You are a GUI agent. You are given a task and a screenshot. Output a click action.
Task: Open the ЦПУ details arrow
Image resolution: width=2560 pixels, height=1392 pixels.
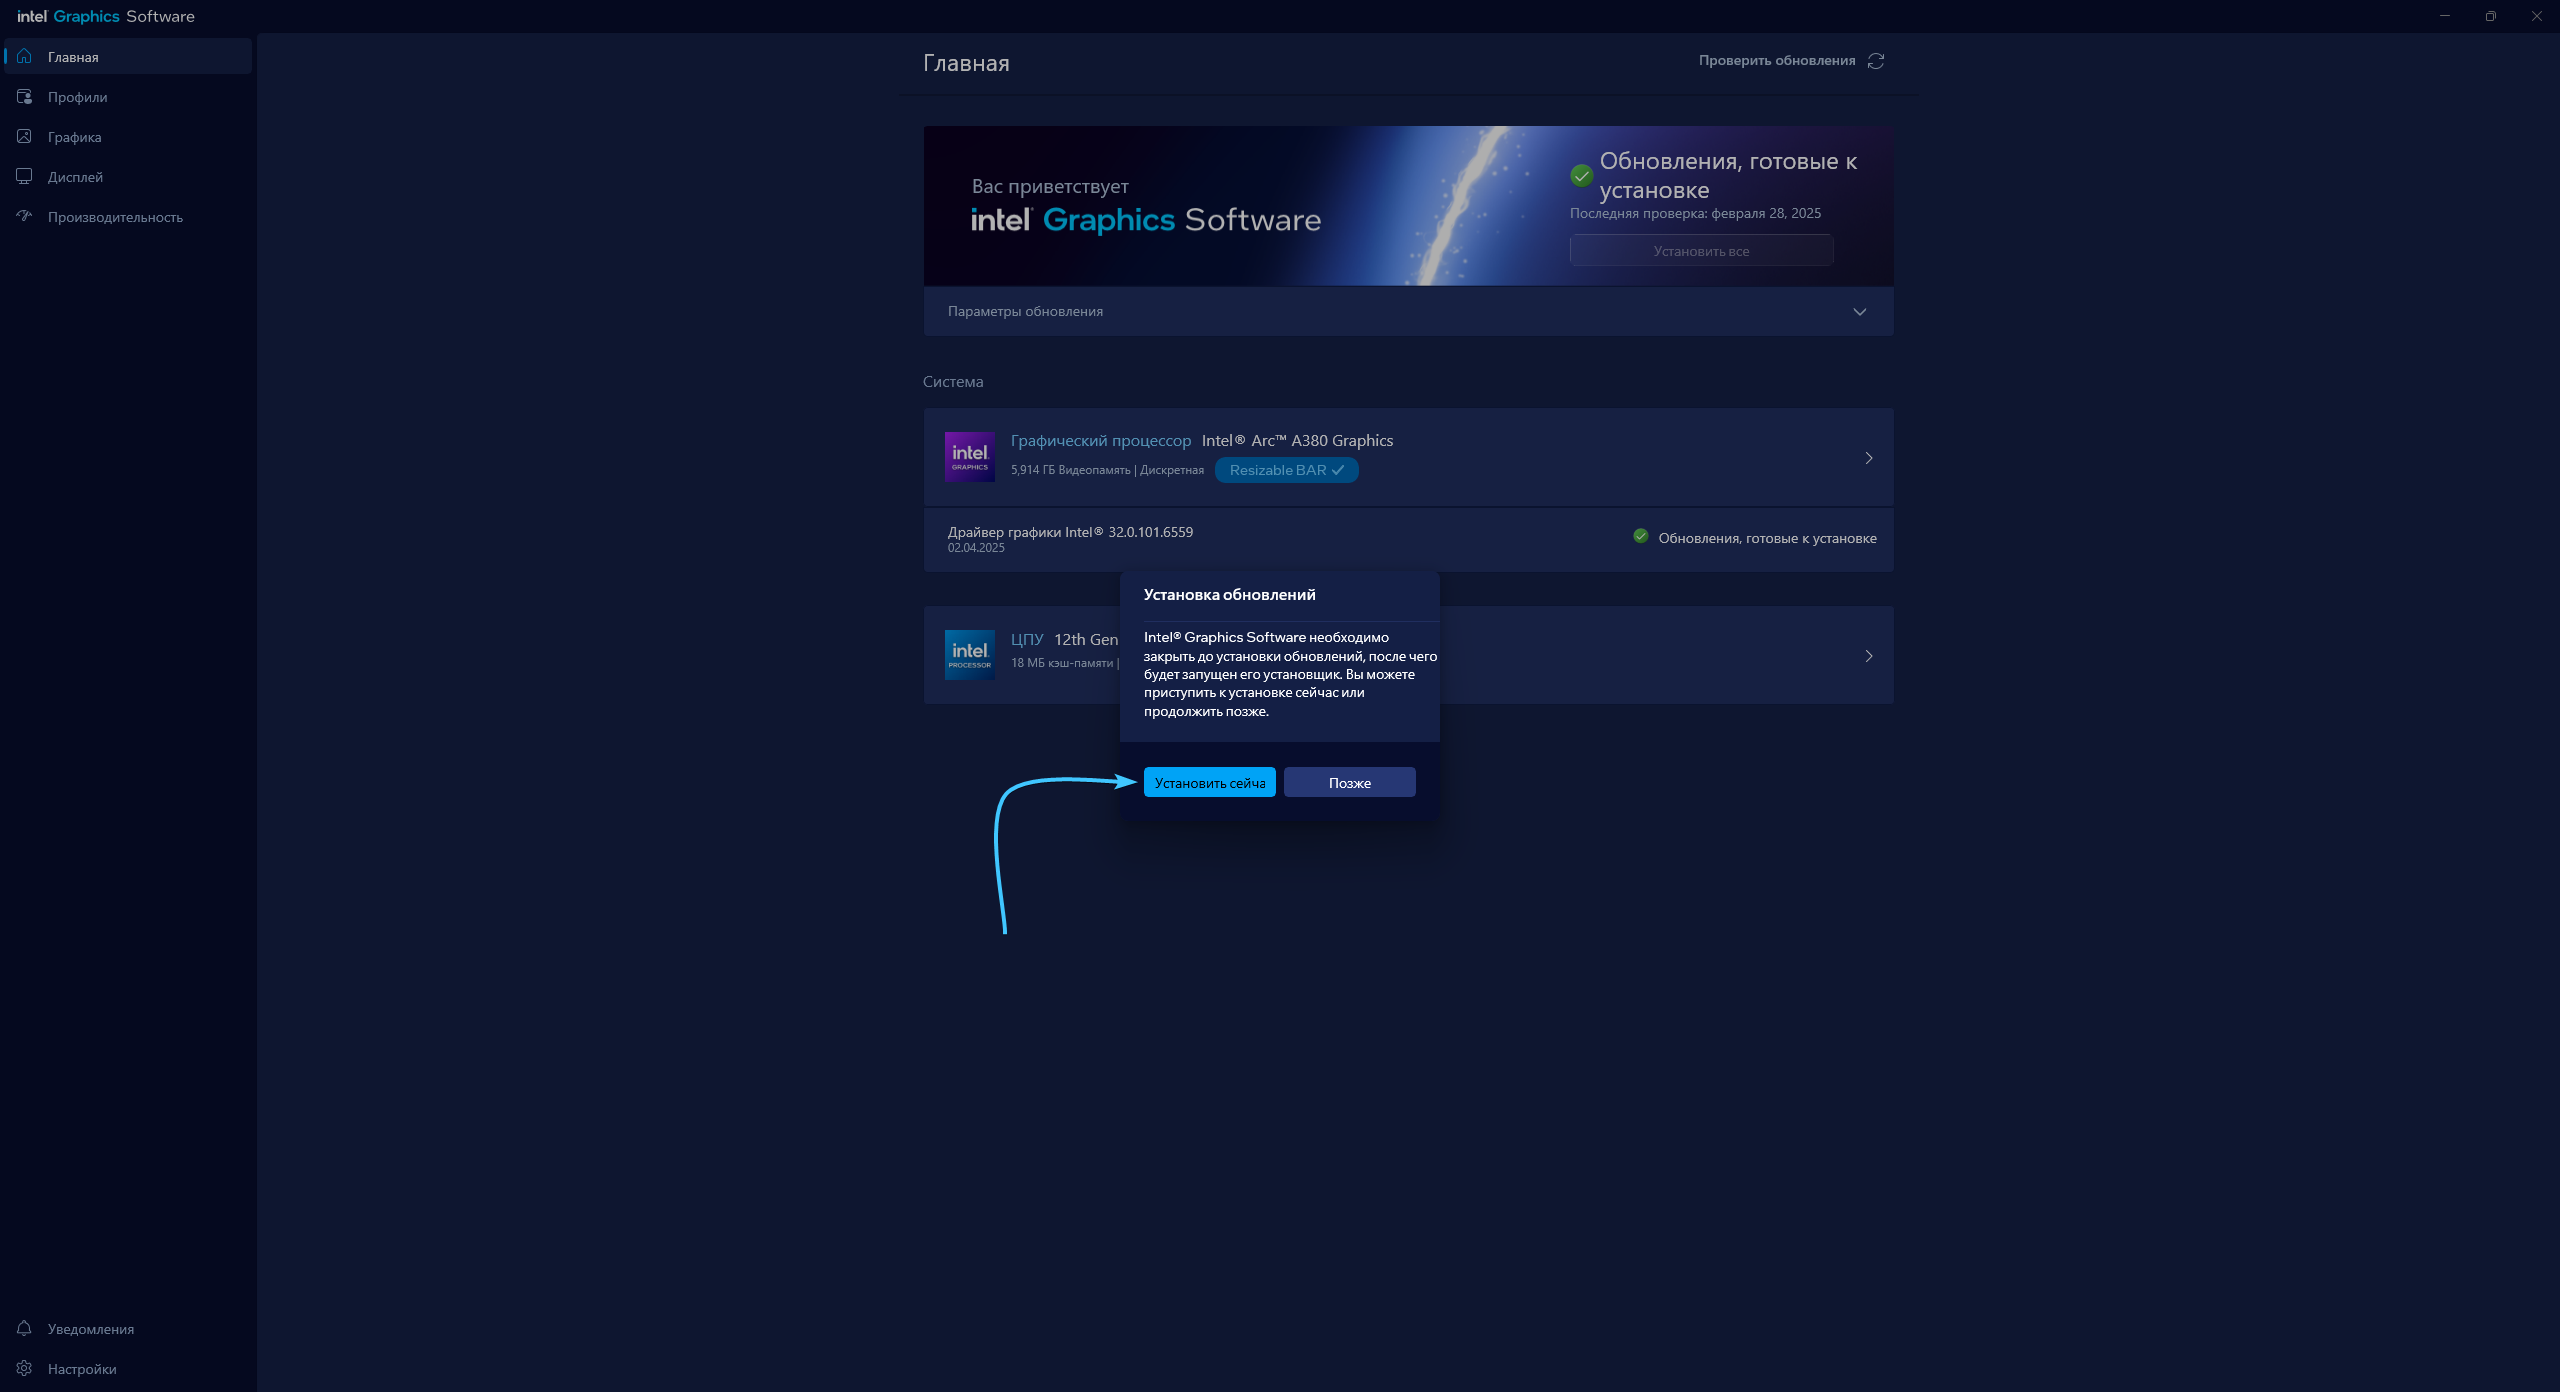[x=1868, y=656]
